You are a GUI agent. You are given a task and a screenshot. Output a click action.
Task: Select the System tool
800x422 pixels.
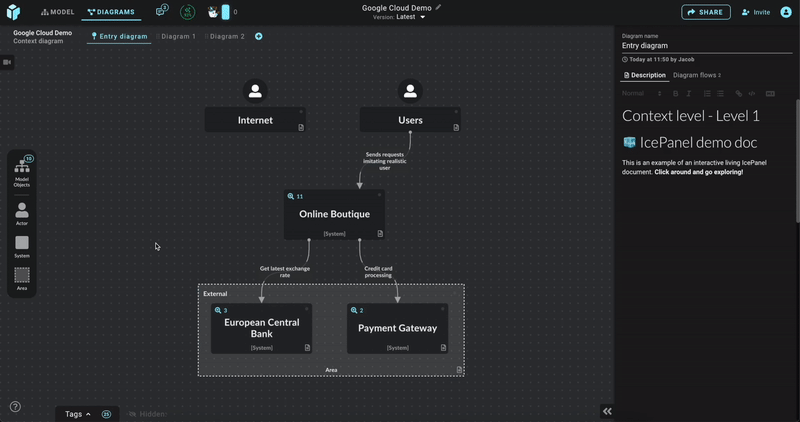21,246
